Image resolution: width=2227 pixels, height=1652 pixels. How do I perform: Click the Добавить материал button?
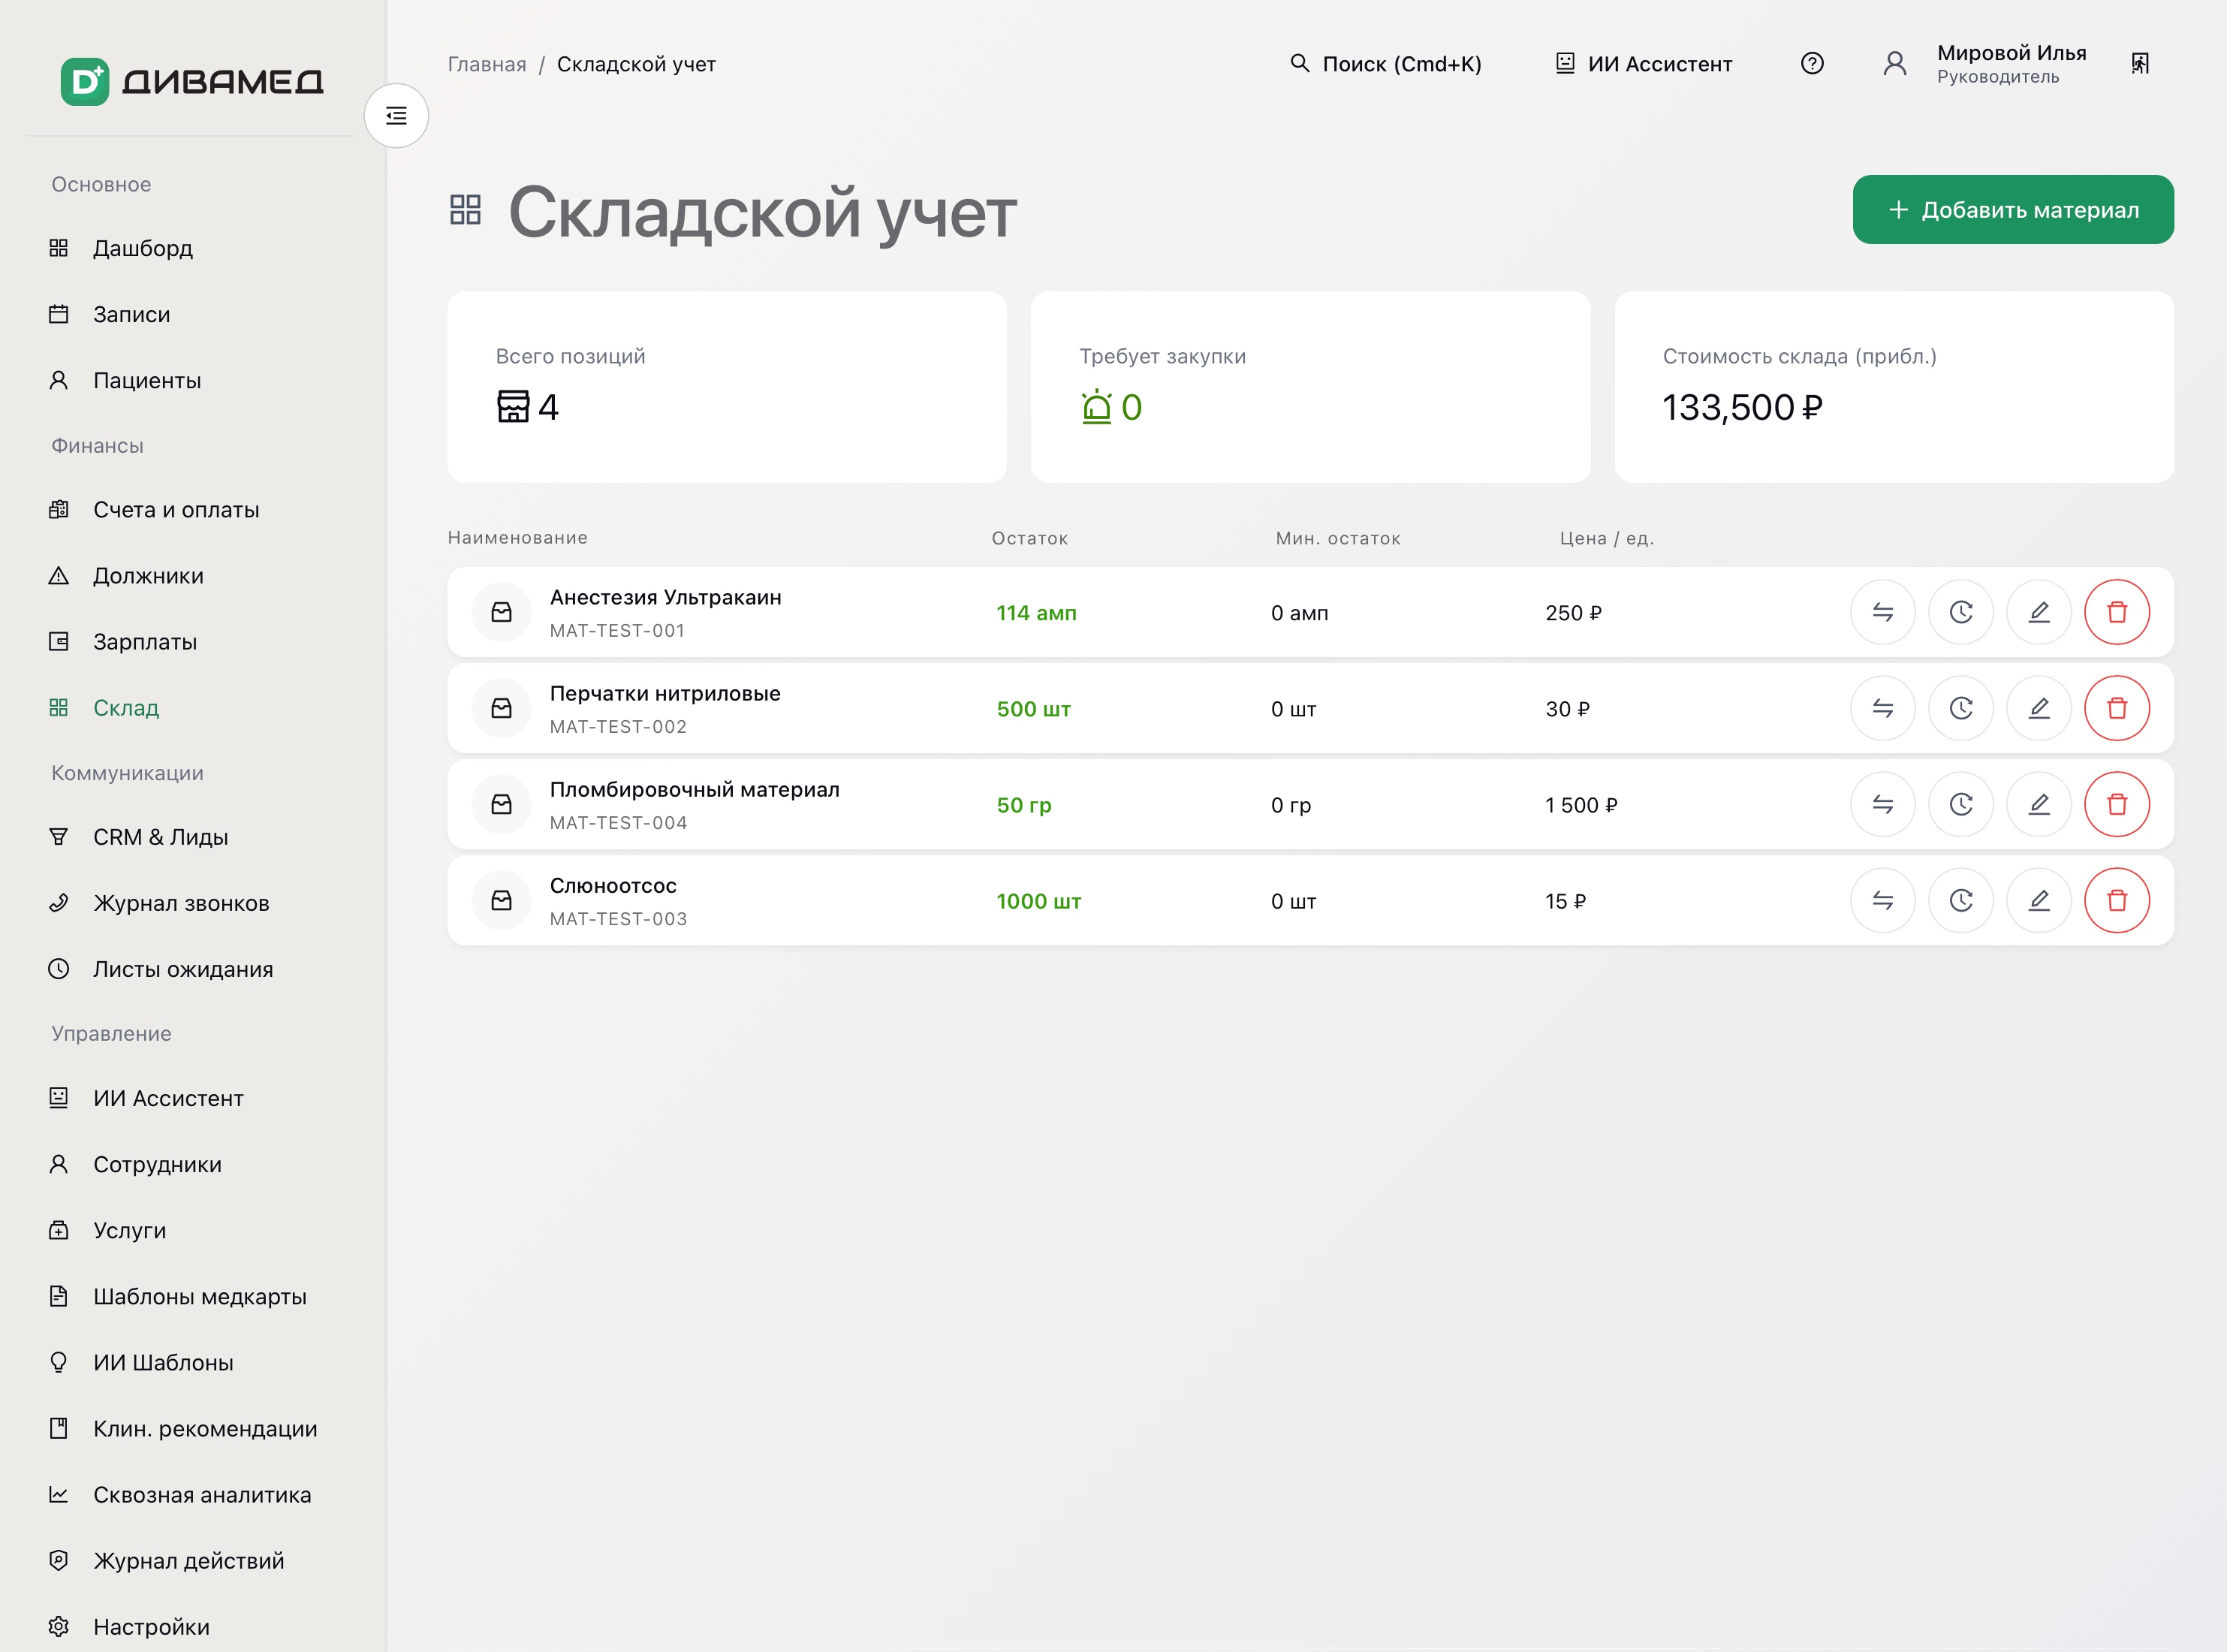tap(2012, 210)
